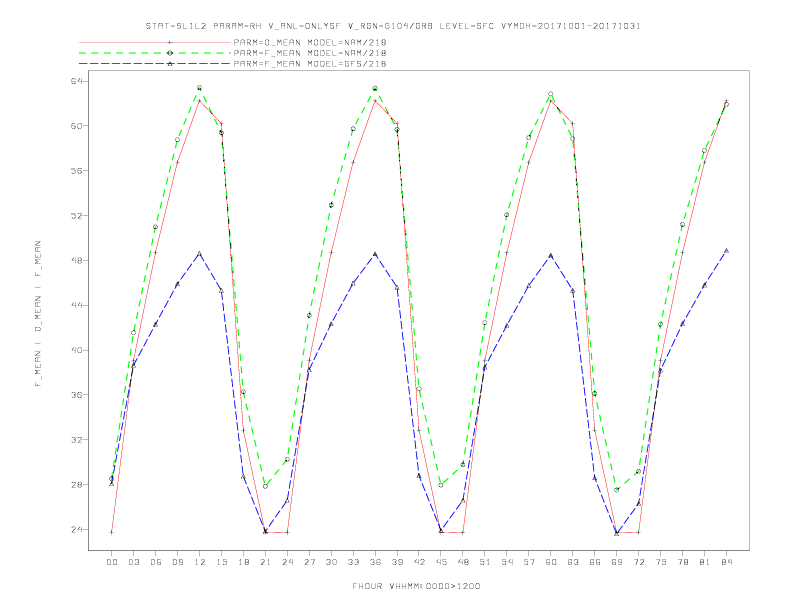
Task: Click x-axis tick label 00
Action: tap(112, 562)
